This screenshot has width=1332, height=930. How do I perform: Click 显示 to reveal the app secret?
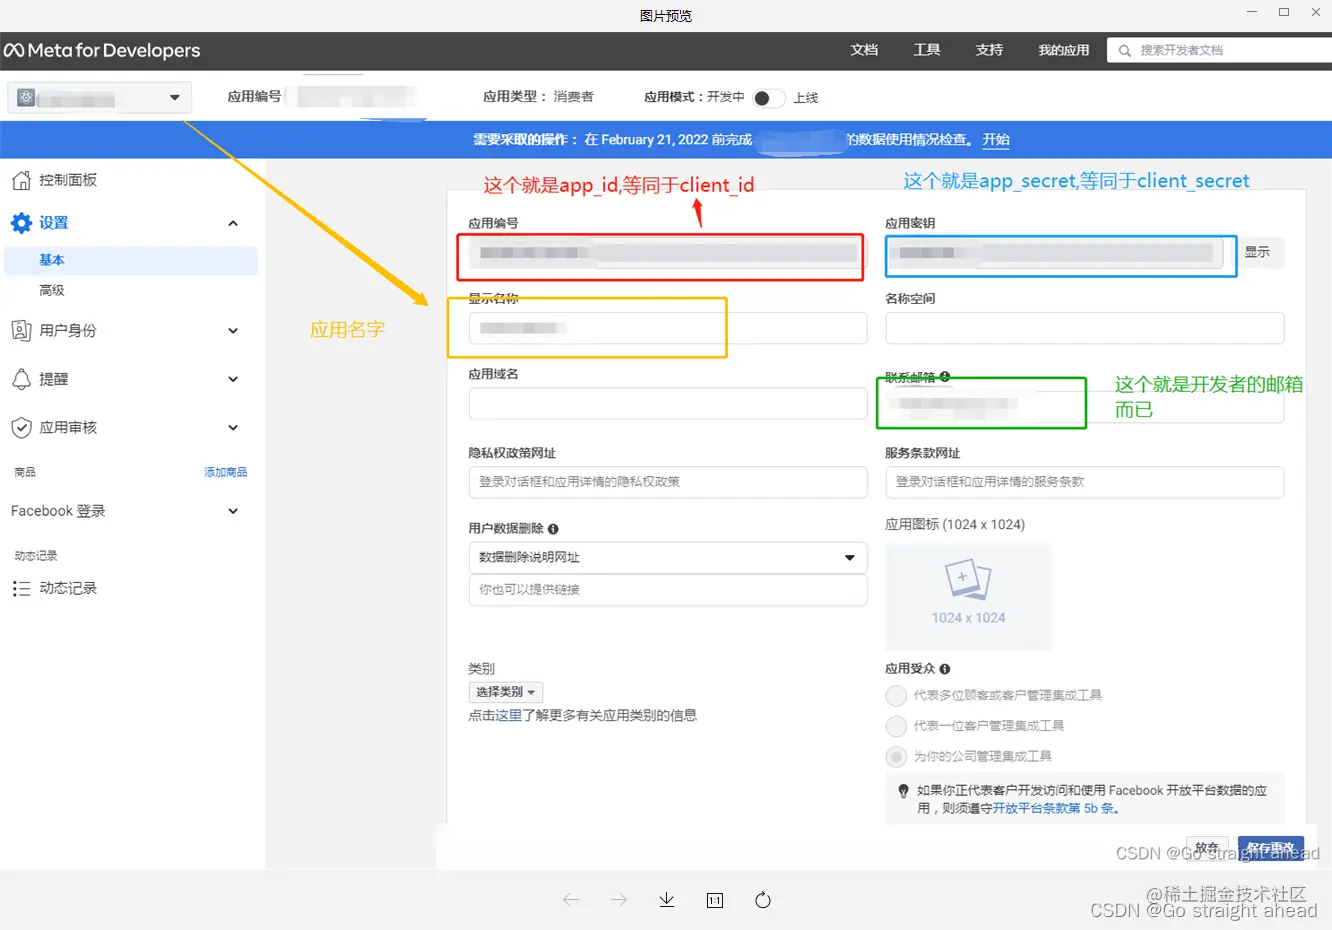(x=1259, y=253)
